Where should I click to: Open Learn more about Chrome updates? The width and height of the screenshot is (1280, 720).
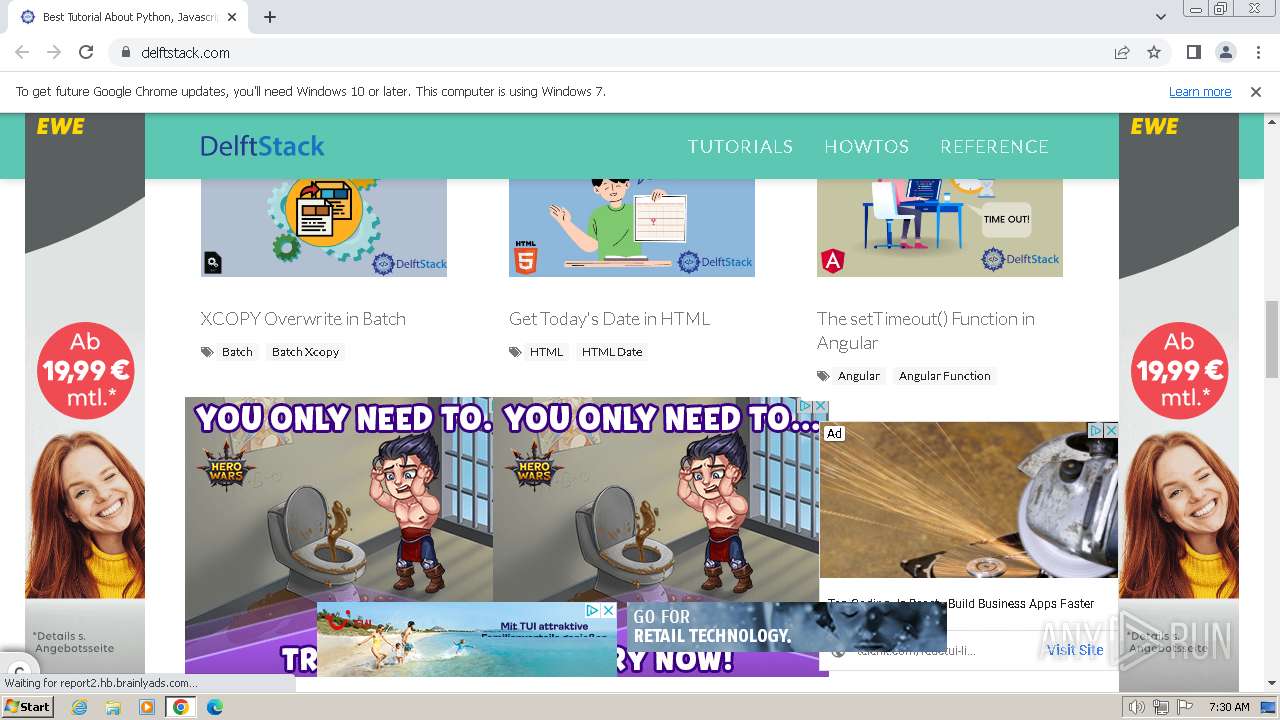click(1200, 91)
